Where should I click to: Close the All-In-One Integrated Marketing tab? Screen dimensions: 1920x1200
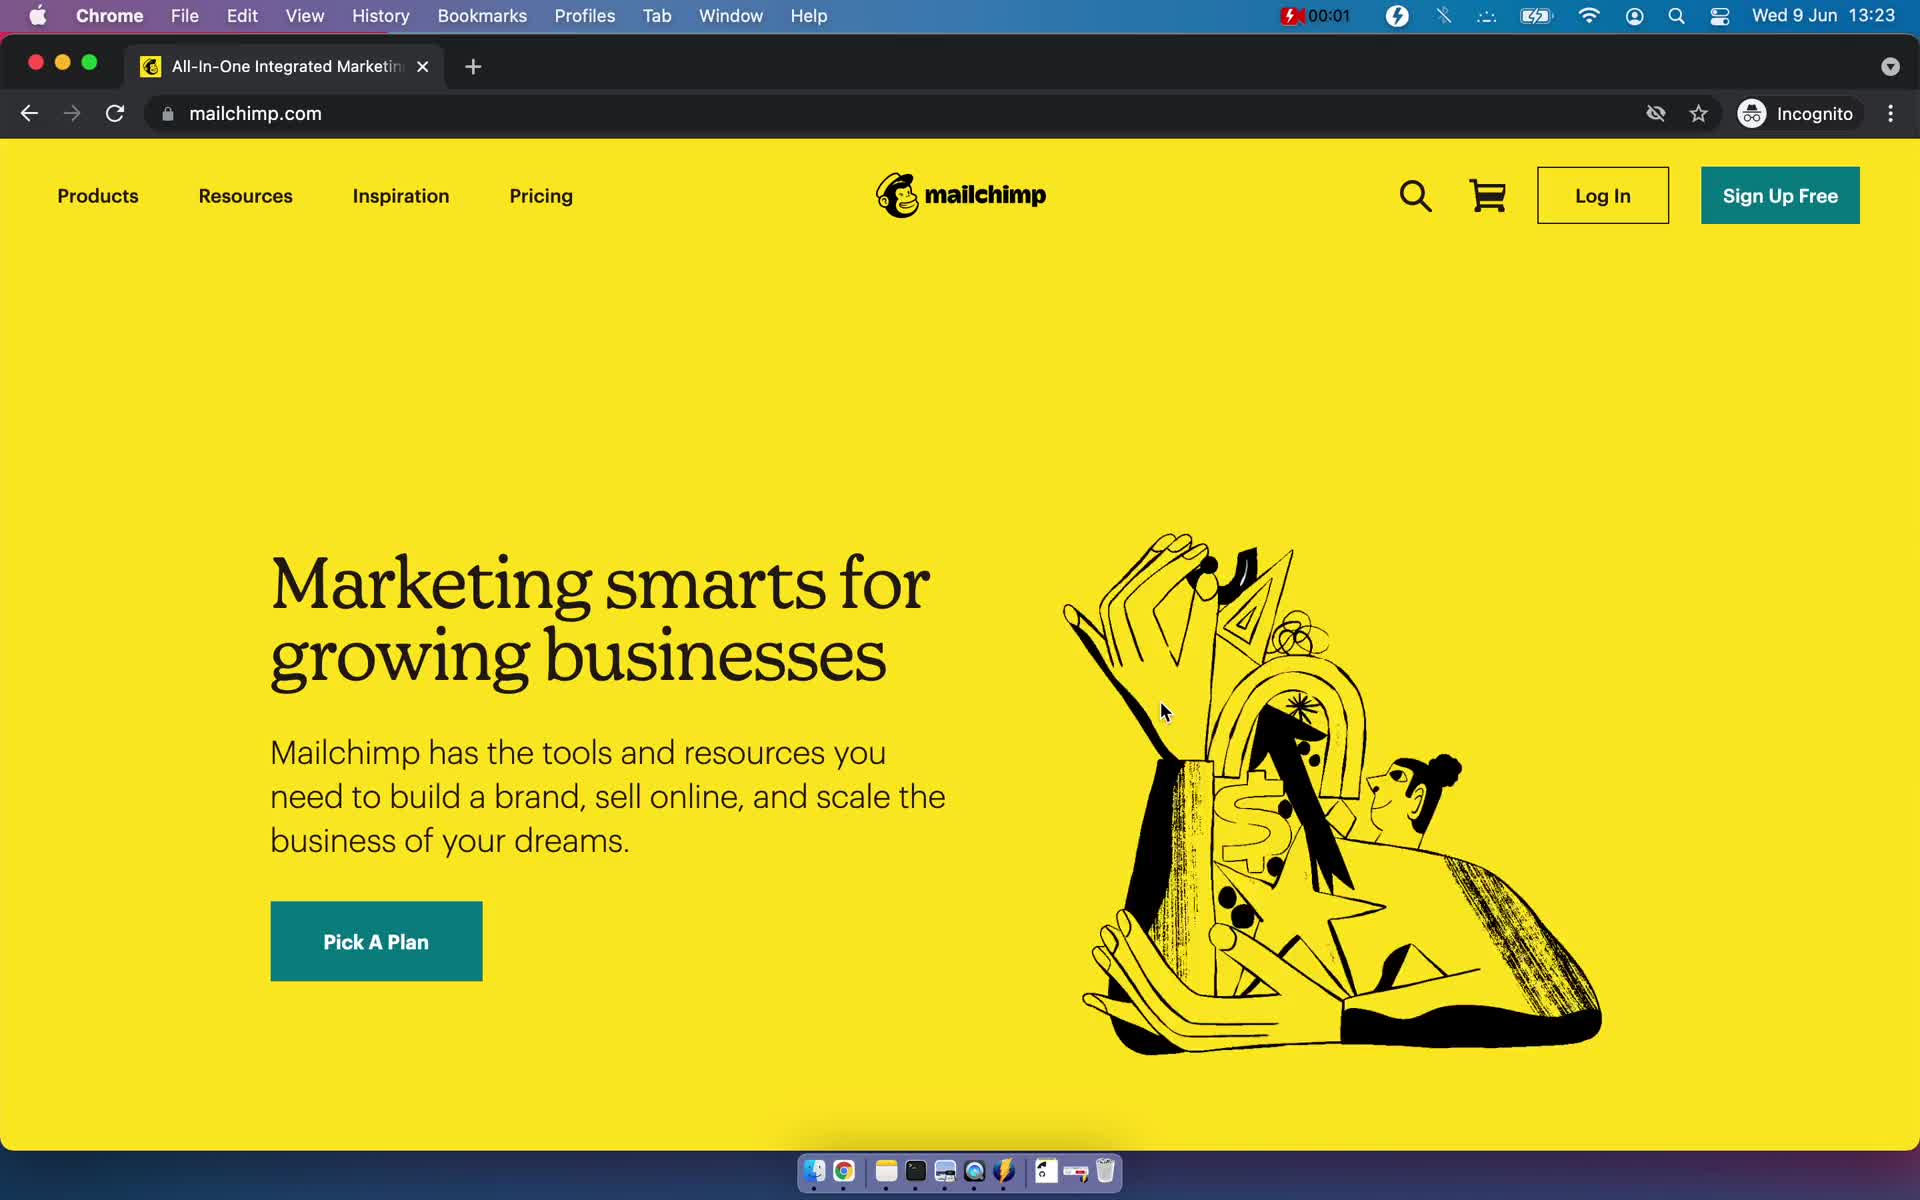[423, 66]
